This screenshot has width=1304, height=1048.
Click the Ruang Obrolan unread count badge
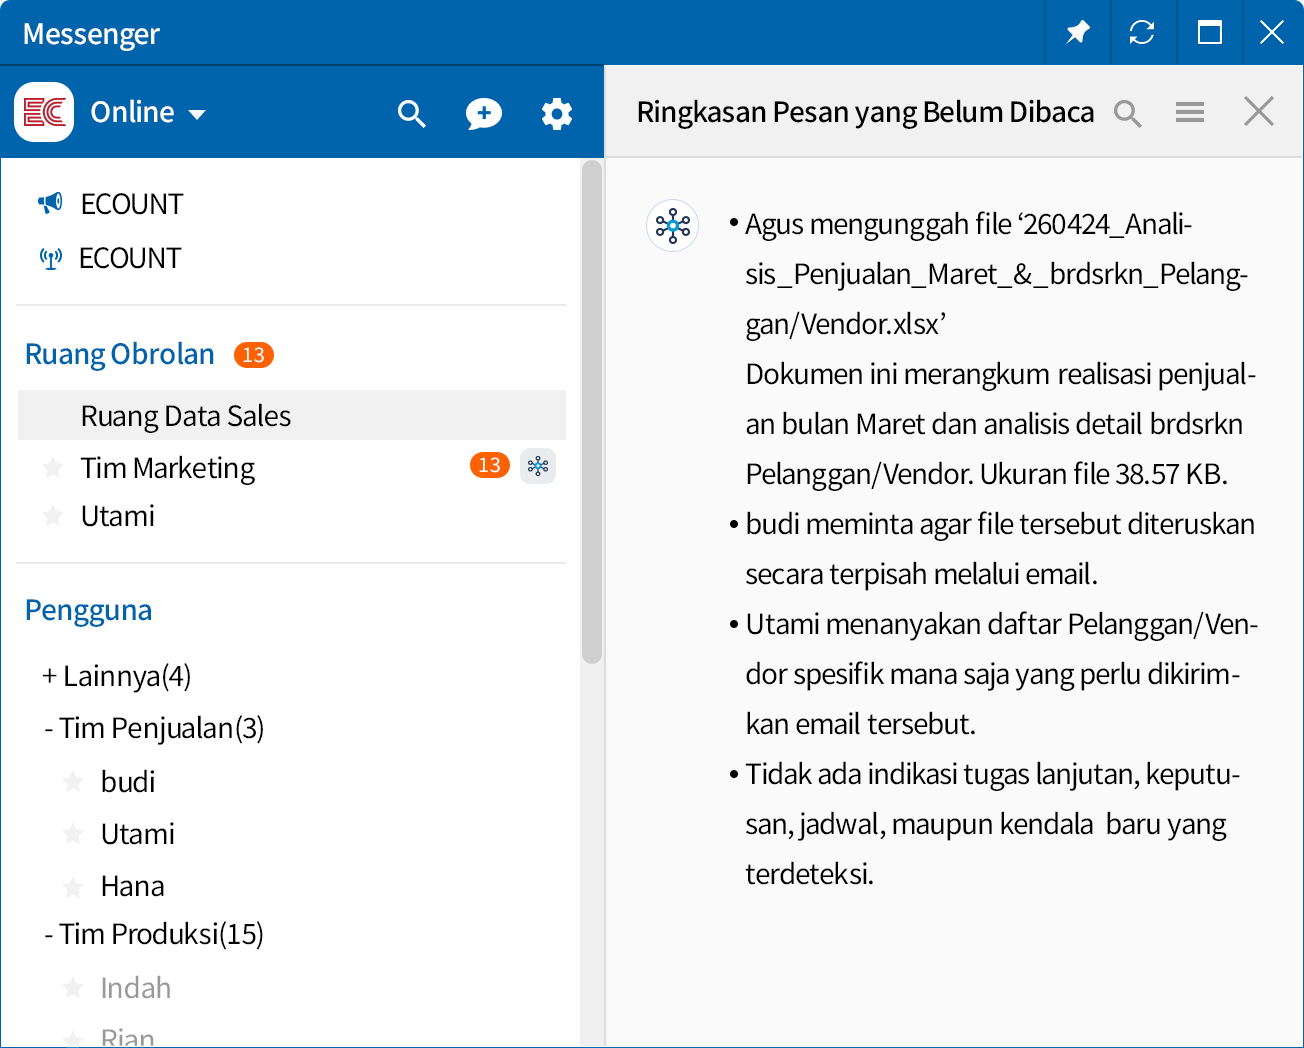(254, 355)
